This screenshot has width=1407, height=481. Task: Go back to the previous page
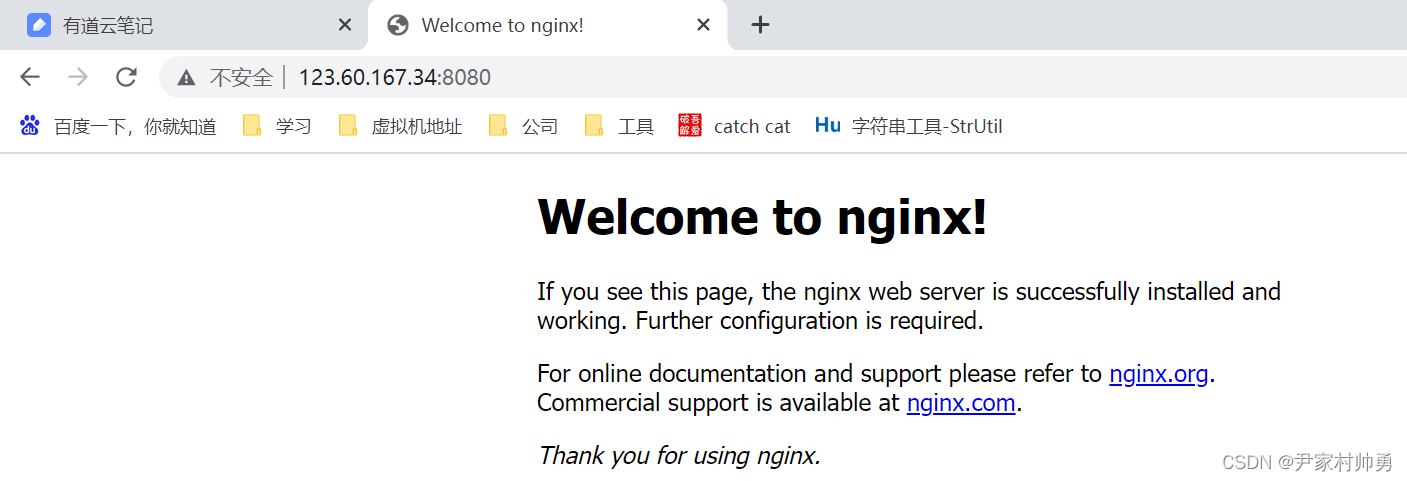click(x=30, y=77)
